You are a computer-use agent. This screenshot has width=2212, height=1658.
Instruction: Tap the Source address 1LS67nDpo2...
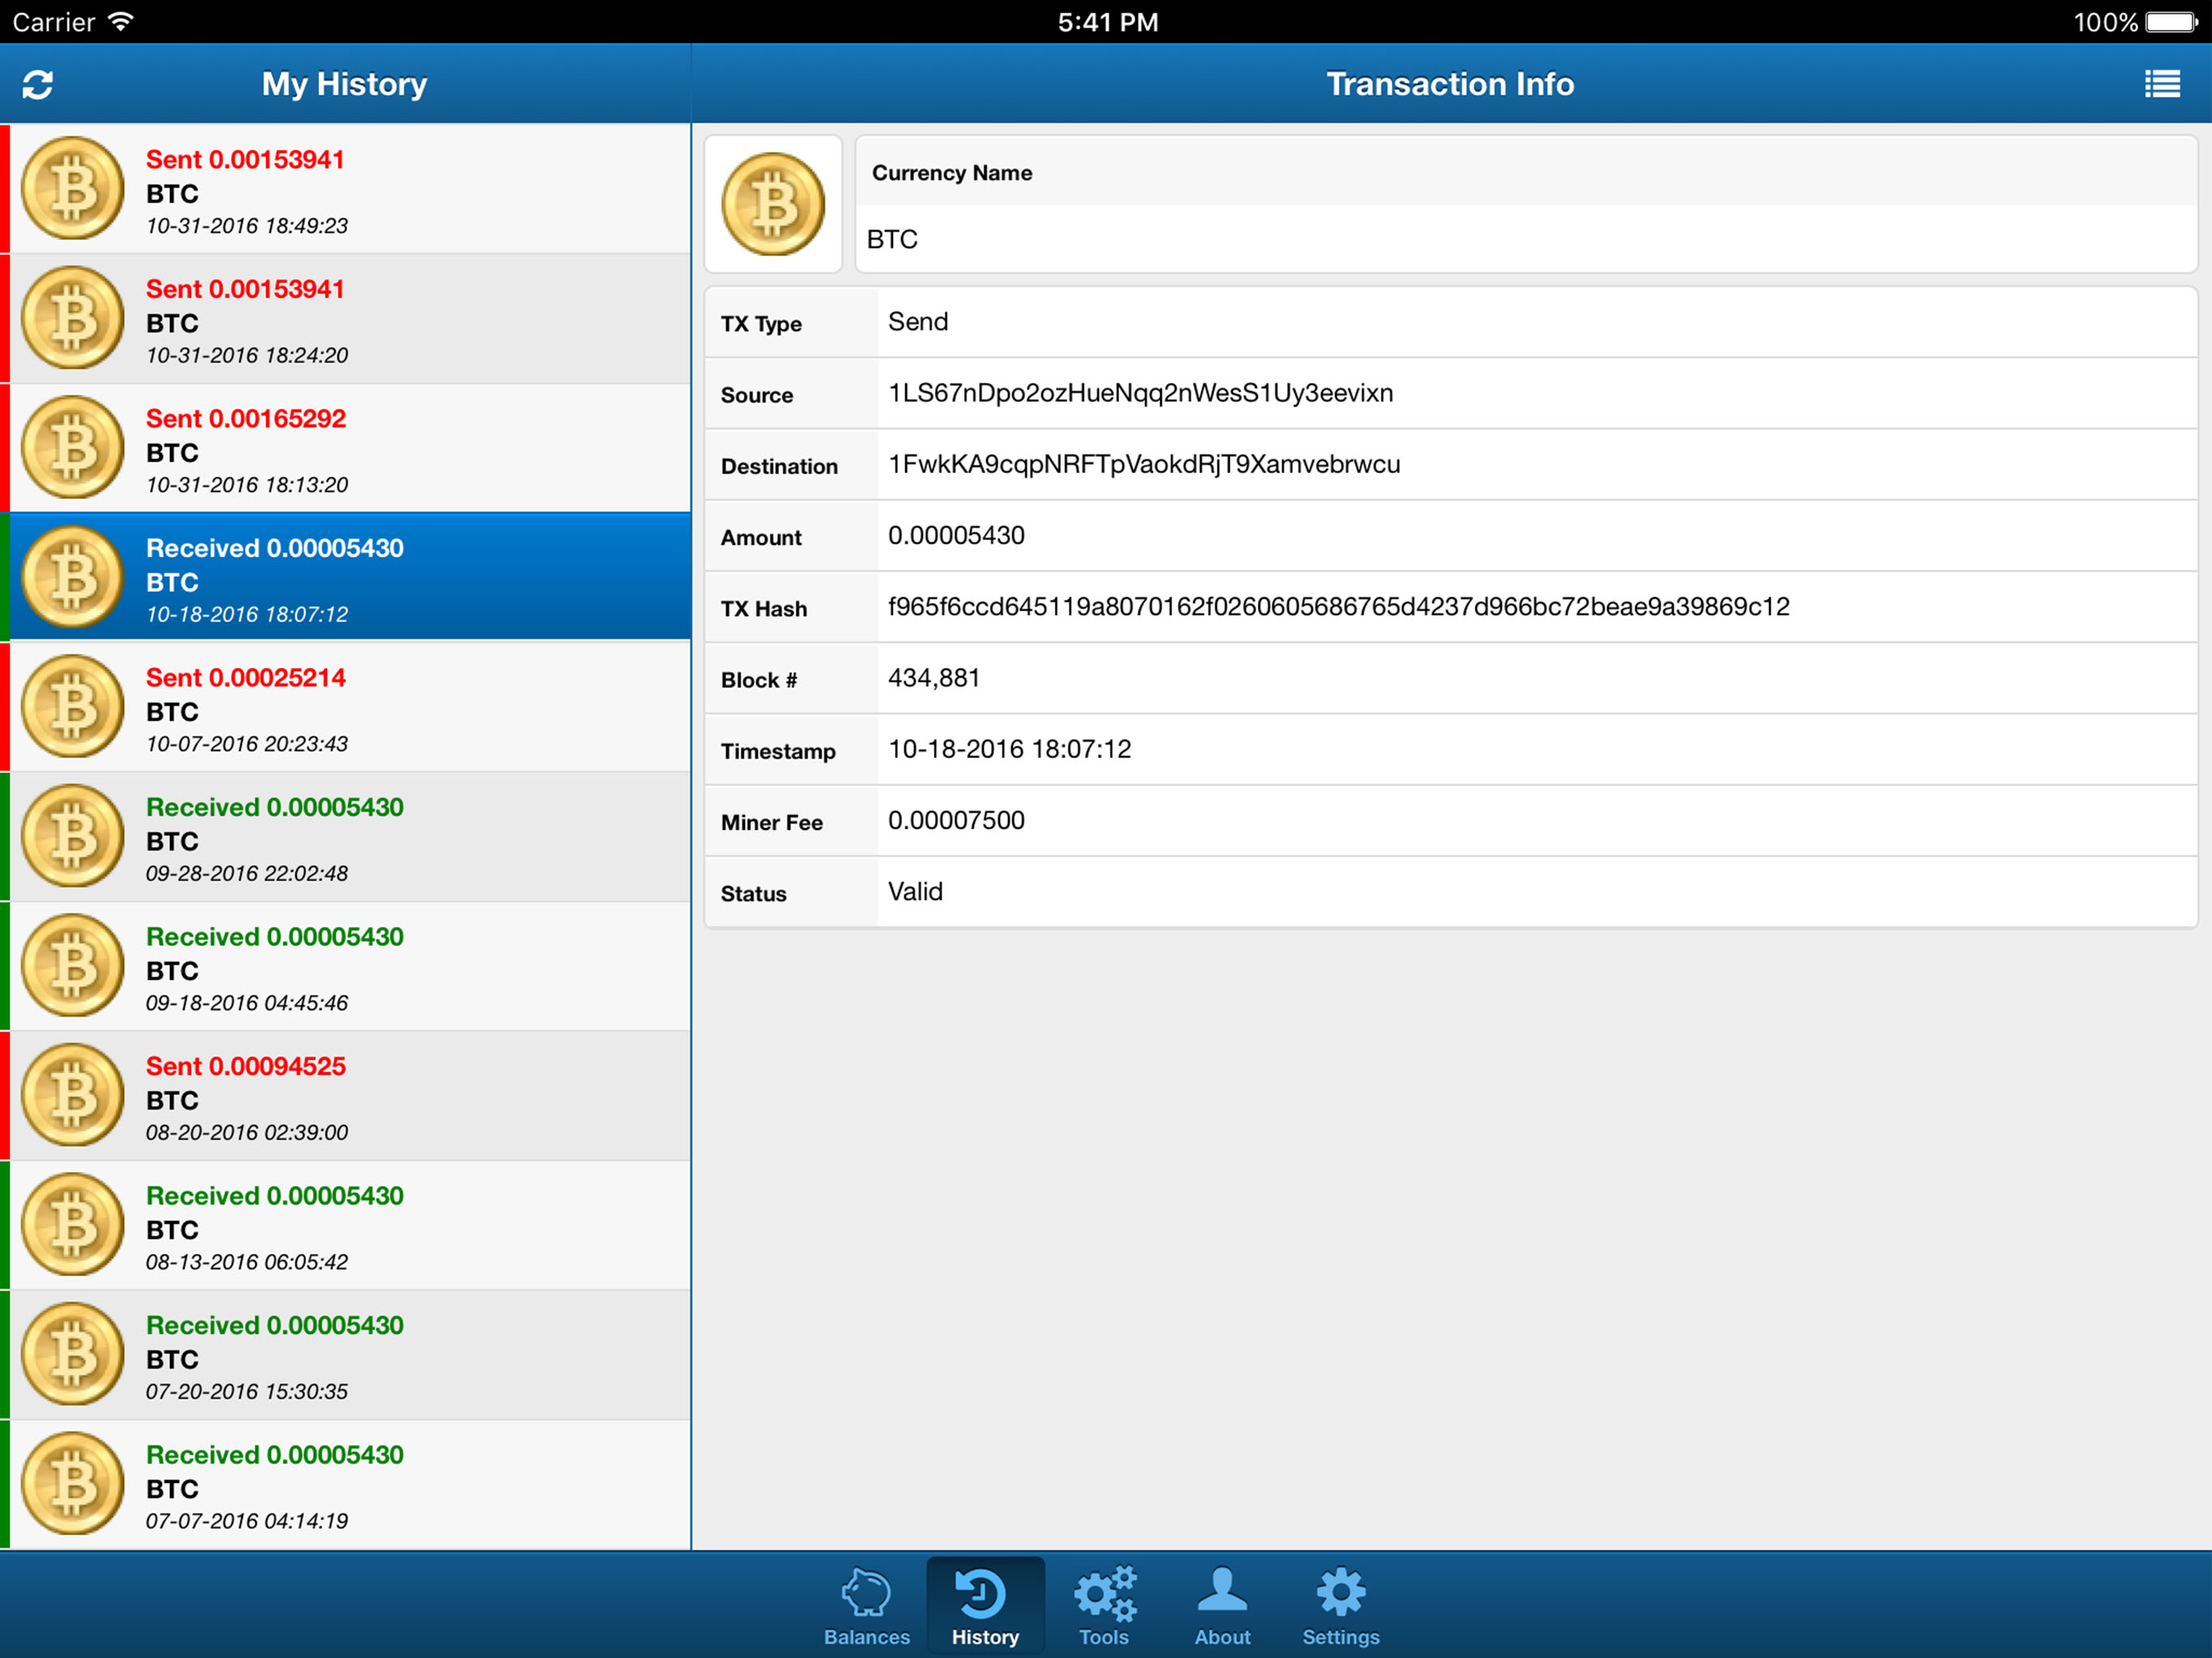click(x=1140, y=393)
